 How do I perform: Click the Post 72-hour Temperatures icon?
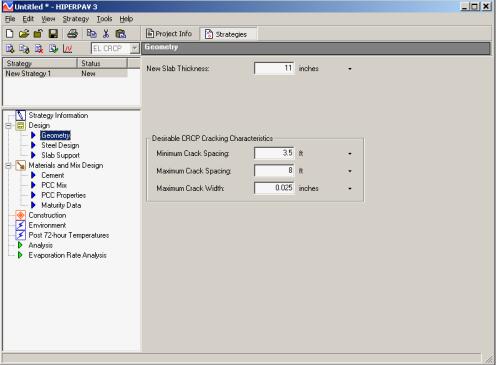(21, 235)
